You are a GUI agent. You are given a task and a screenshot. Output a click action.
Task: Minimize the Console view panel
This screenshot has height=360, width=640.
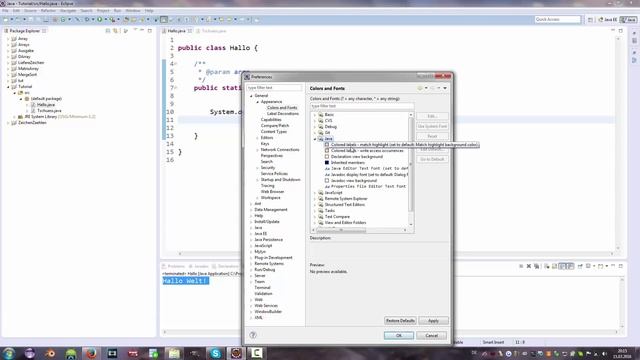[x=613, y=266]
